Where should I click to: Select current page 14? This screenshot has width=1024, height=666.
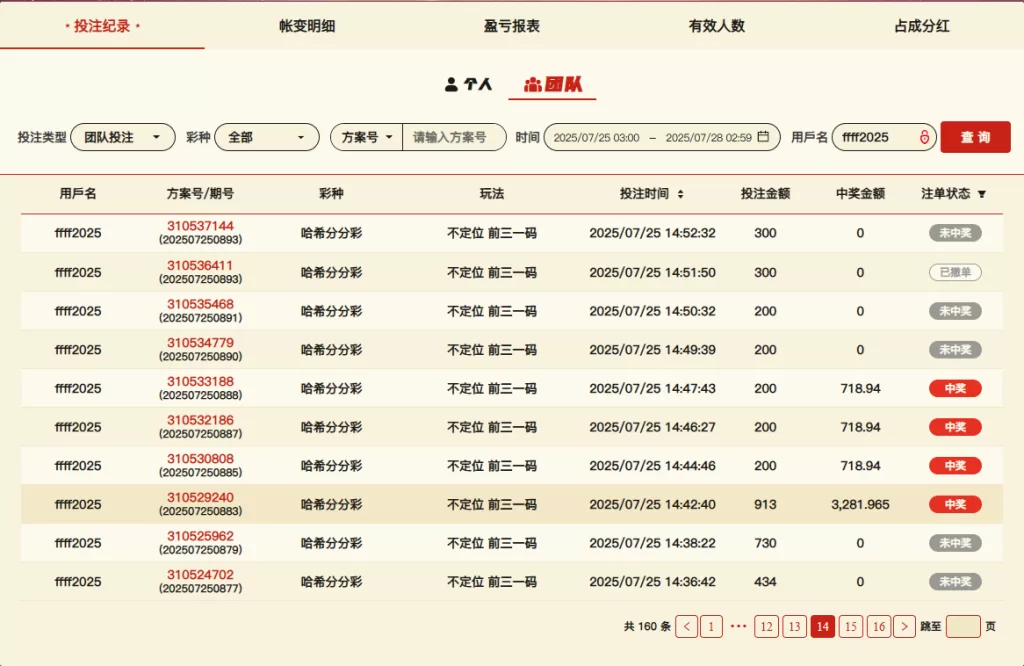tap(823, 627)
